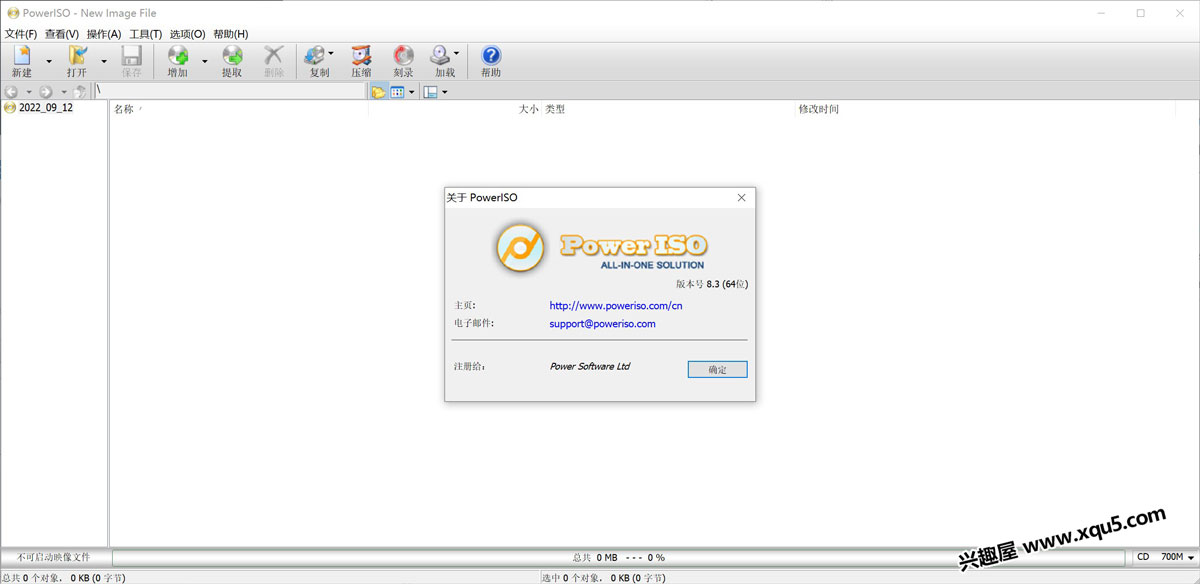Click the 打开 (Open) toolbar icon
The width and height of the screenshot is (1200, 584).
click(77, 61)
